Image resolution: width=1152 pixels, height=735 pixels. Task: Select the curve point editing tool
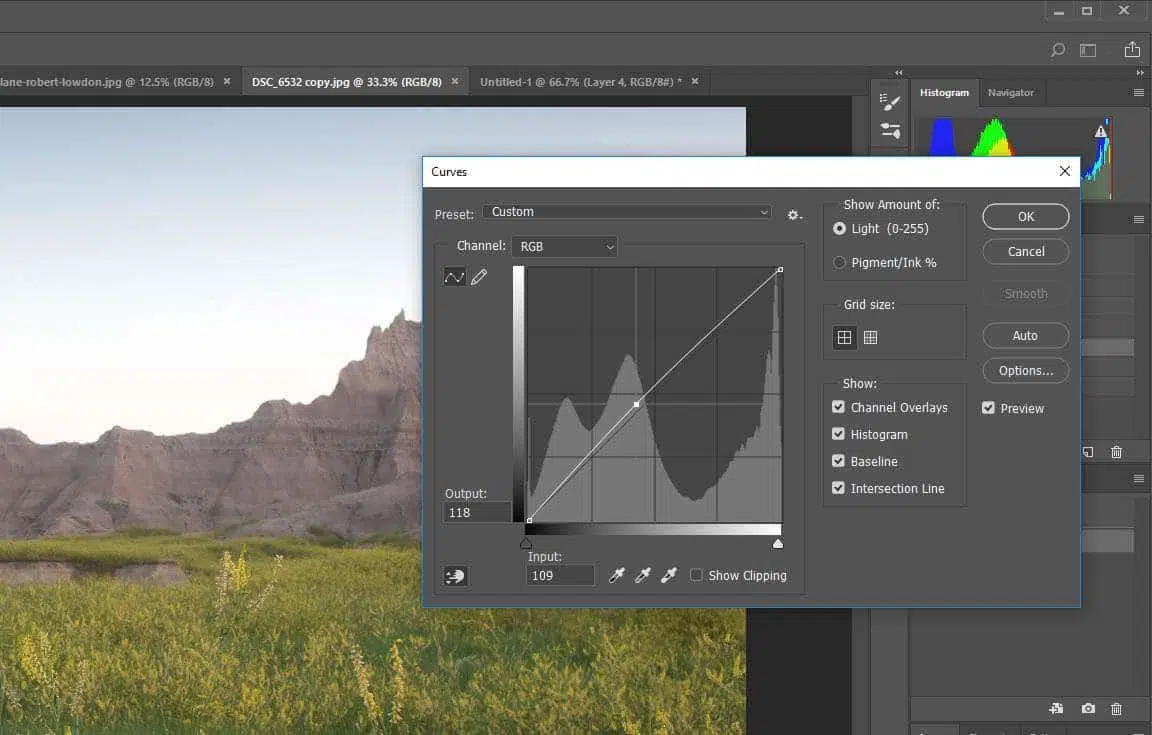(x=454, y=277)
